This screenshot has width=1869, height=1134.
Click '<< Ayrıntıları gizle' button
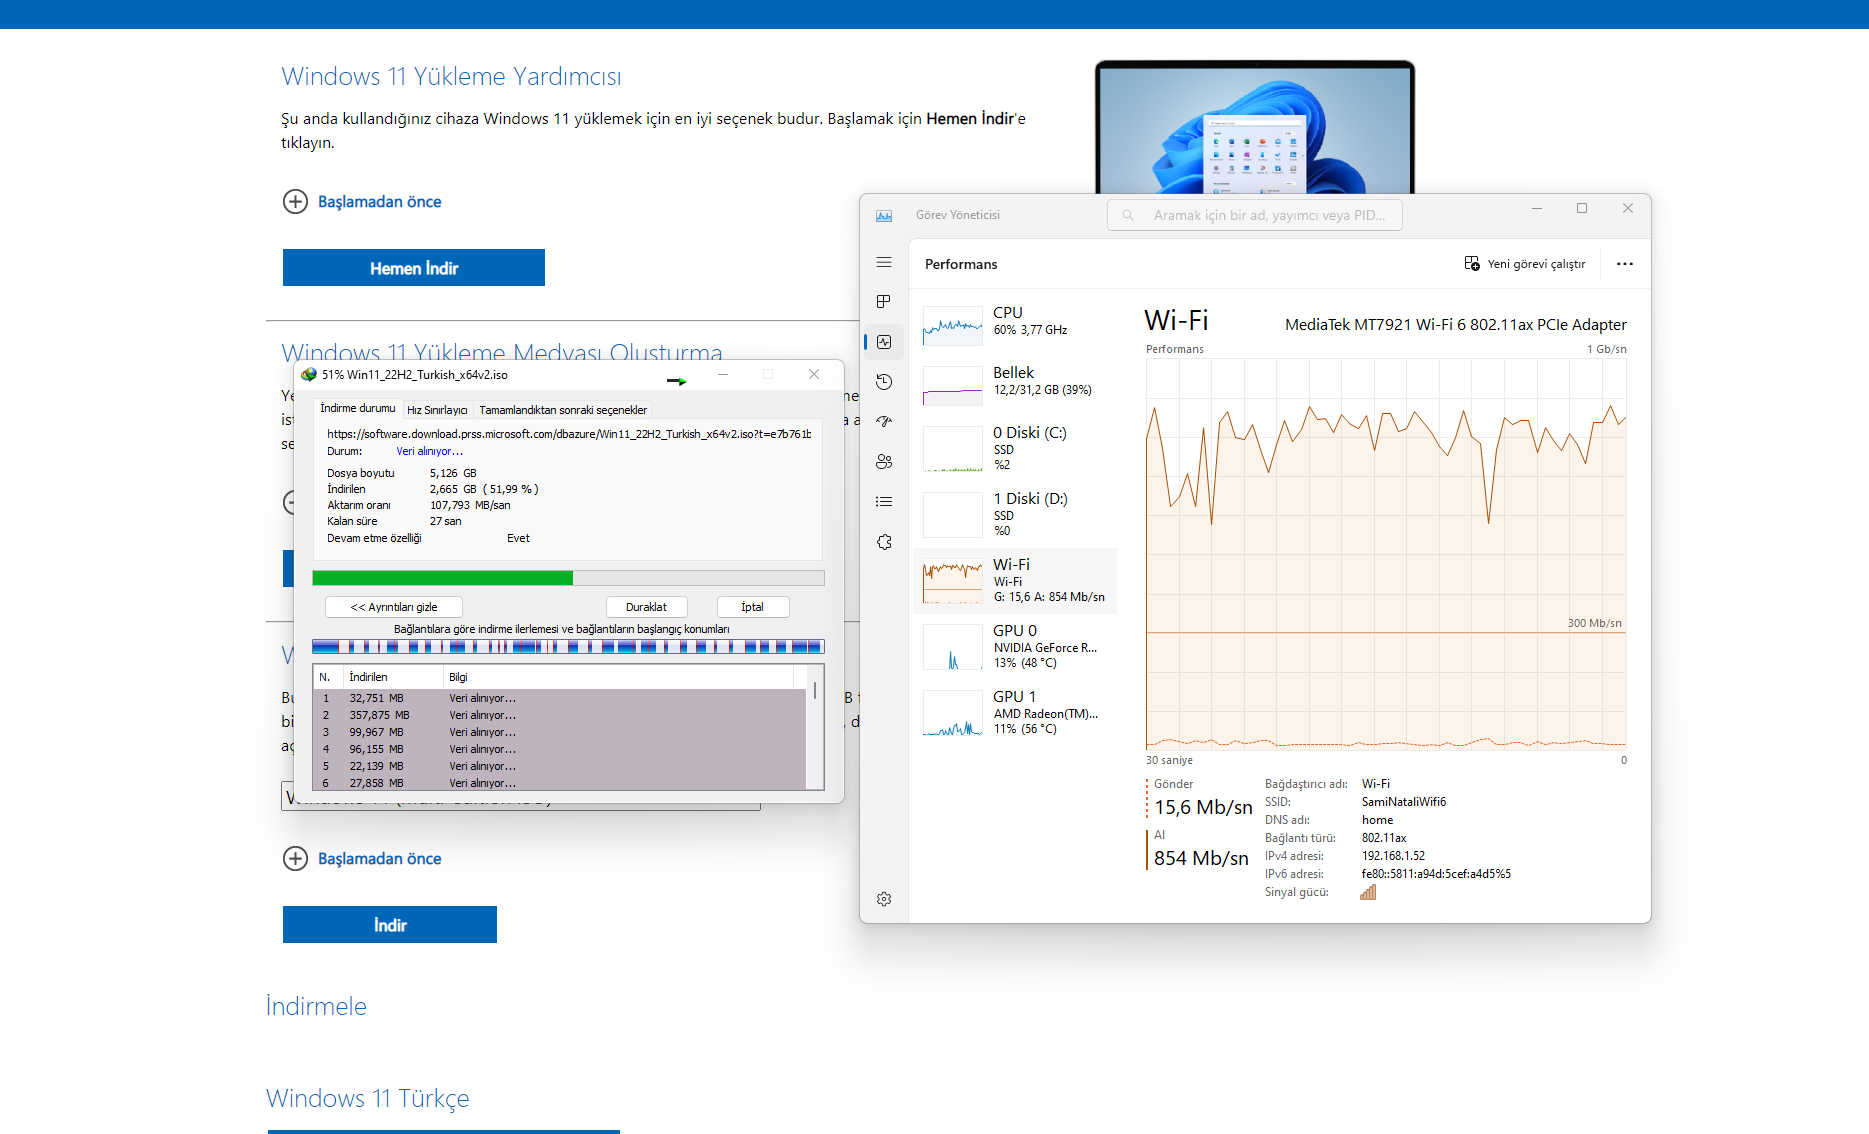394,607
